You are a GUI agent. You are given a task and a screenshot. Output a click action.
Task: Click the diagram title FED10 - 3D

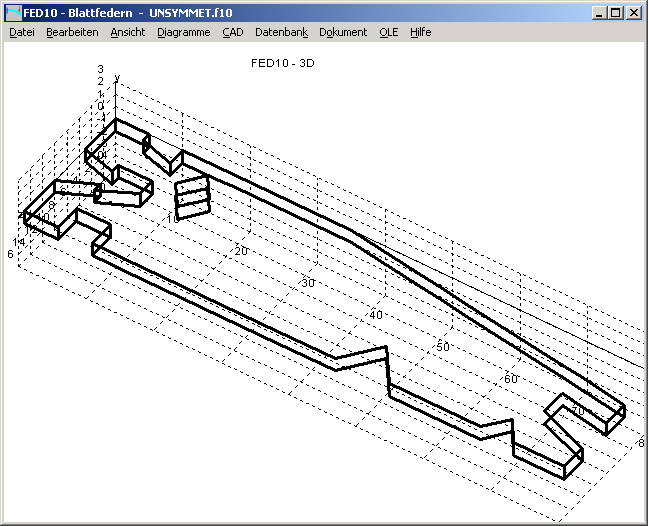283,62
